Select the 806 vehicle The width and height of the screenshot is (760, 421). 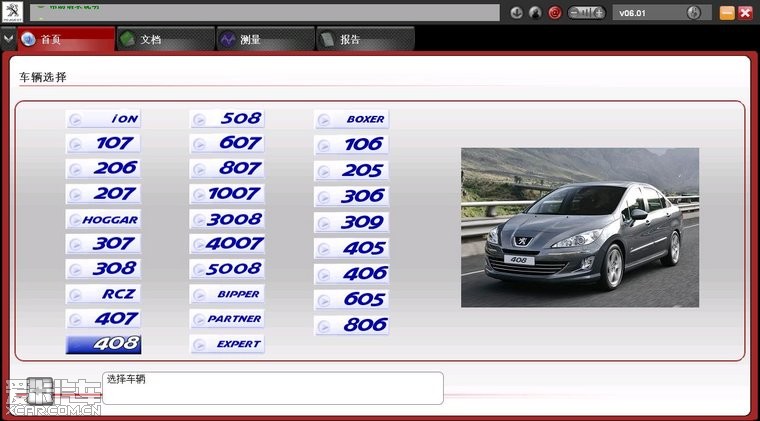click(x=351, y=325)
